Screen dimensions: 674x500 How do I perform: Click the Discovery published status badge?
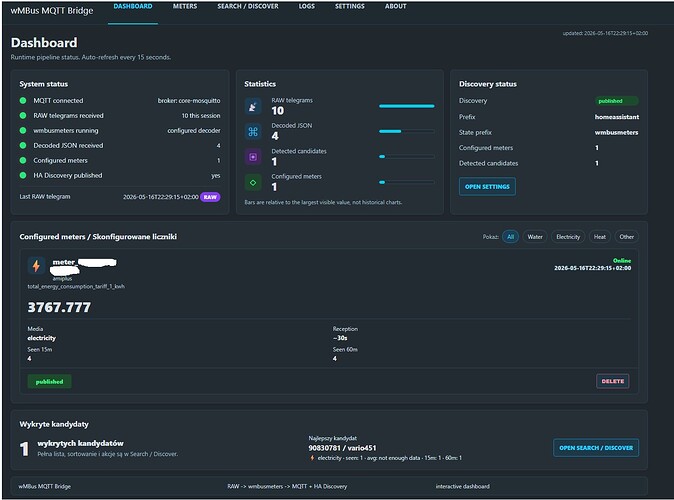click(x=616, y=101)
